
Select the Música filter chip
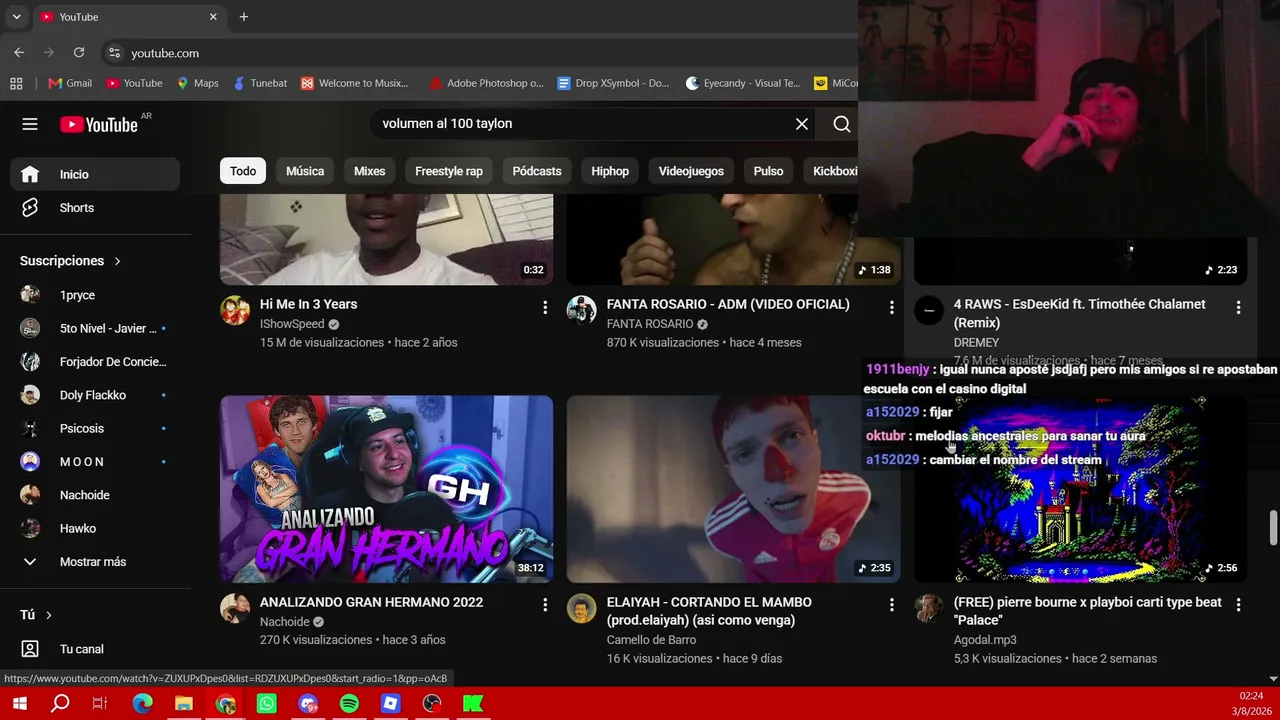(x=305, y=171)
